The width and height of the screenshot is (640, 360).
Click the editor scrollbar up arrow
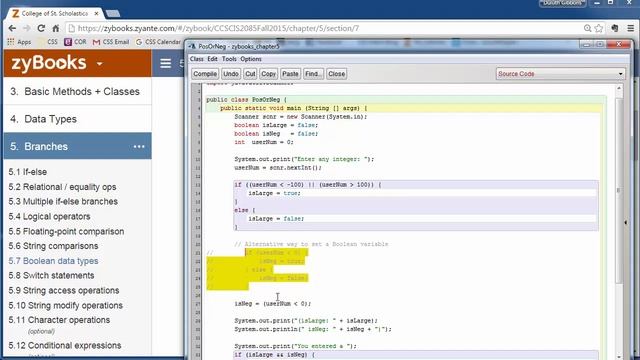pos(619,88)
